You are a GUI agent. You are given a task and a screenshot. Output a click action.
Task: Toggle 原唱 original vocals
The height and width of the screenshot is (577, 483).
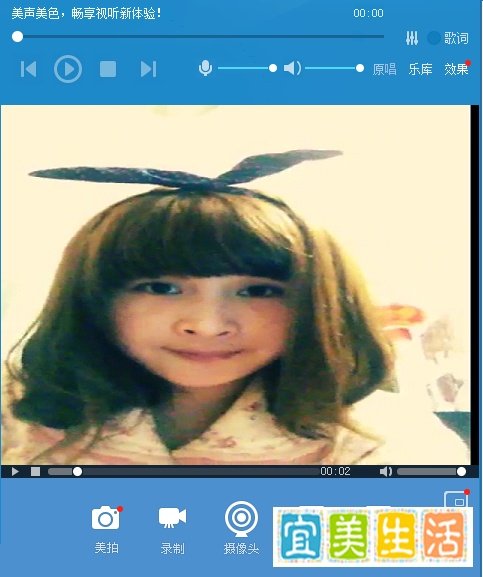tap(384, 69)
